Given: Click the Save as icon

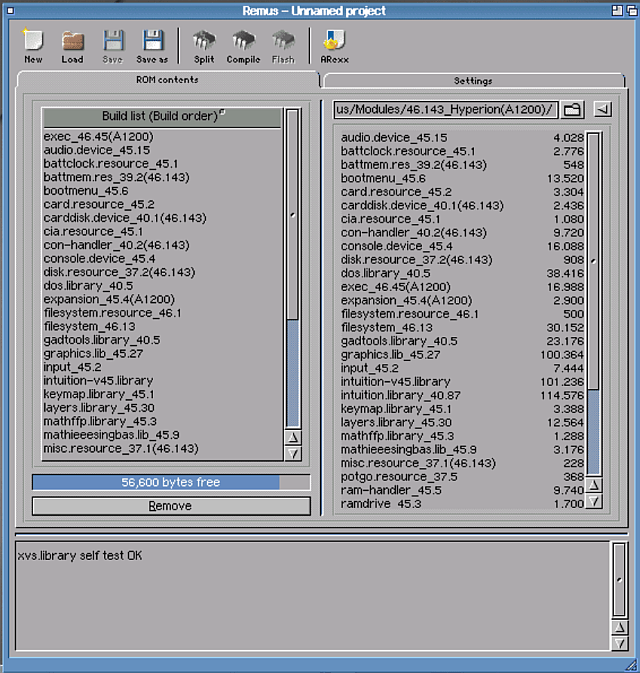Looking at the screenshot, I should [x=152, y=42].
